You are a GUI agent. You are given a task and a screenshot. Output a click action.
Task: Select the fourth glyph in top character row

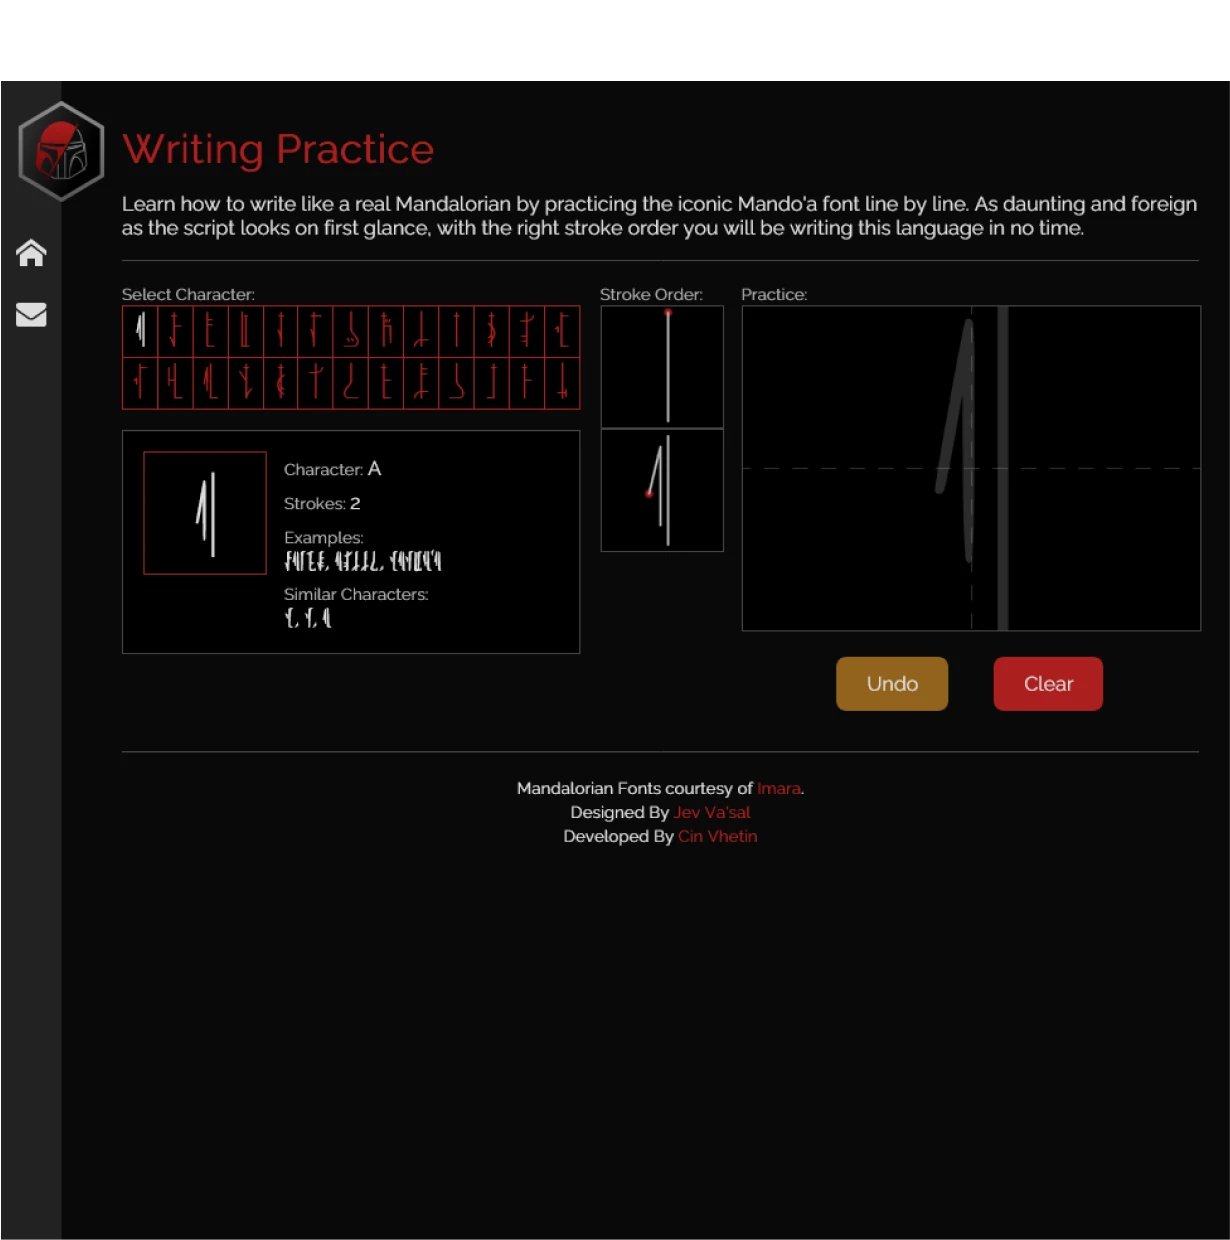coord(245,331)
